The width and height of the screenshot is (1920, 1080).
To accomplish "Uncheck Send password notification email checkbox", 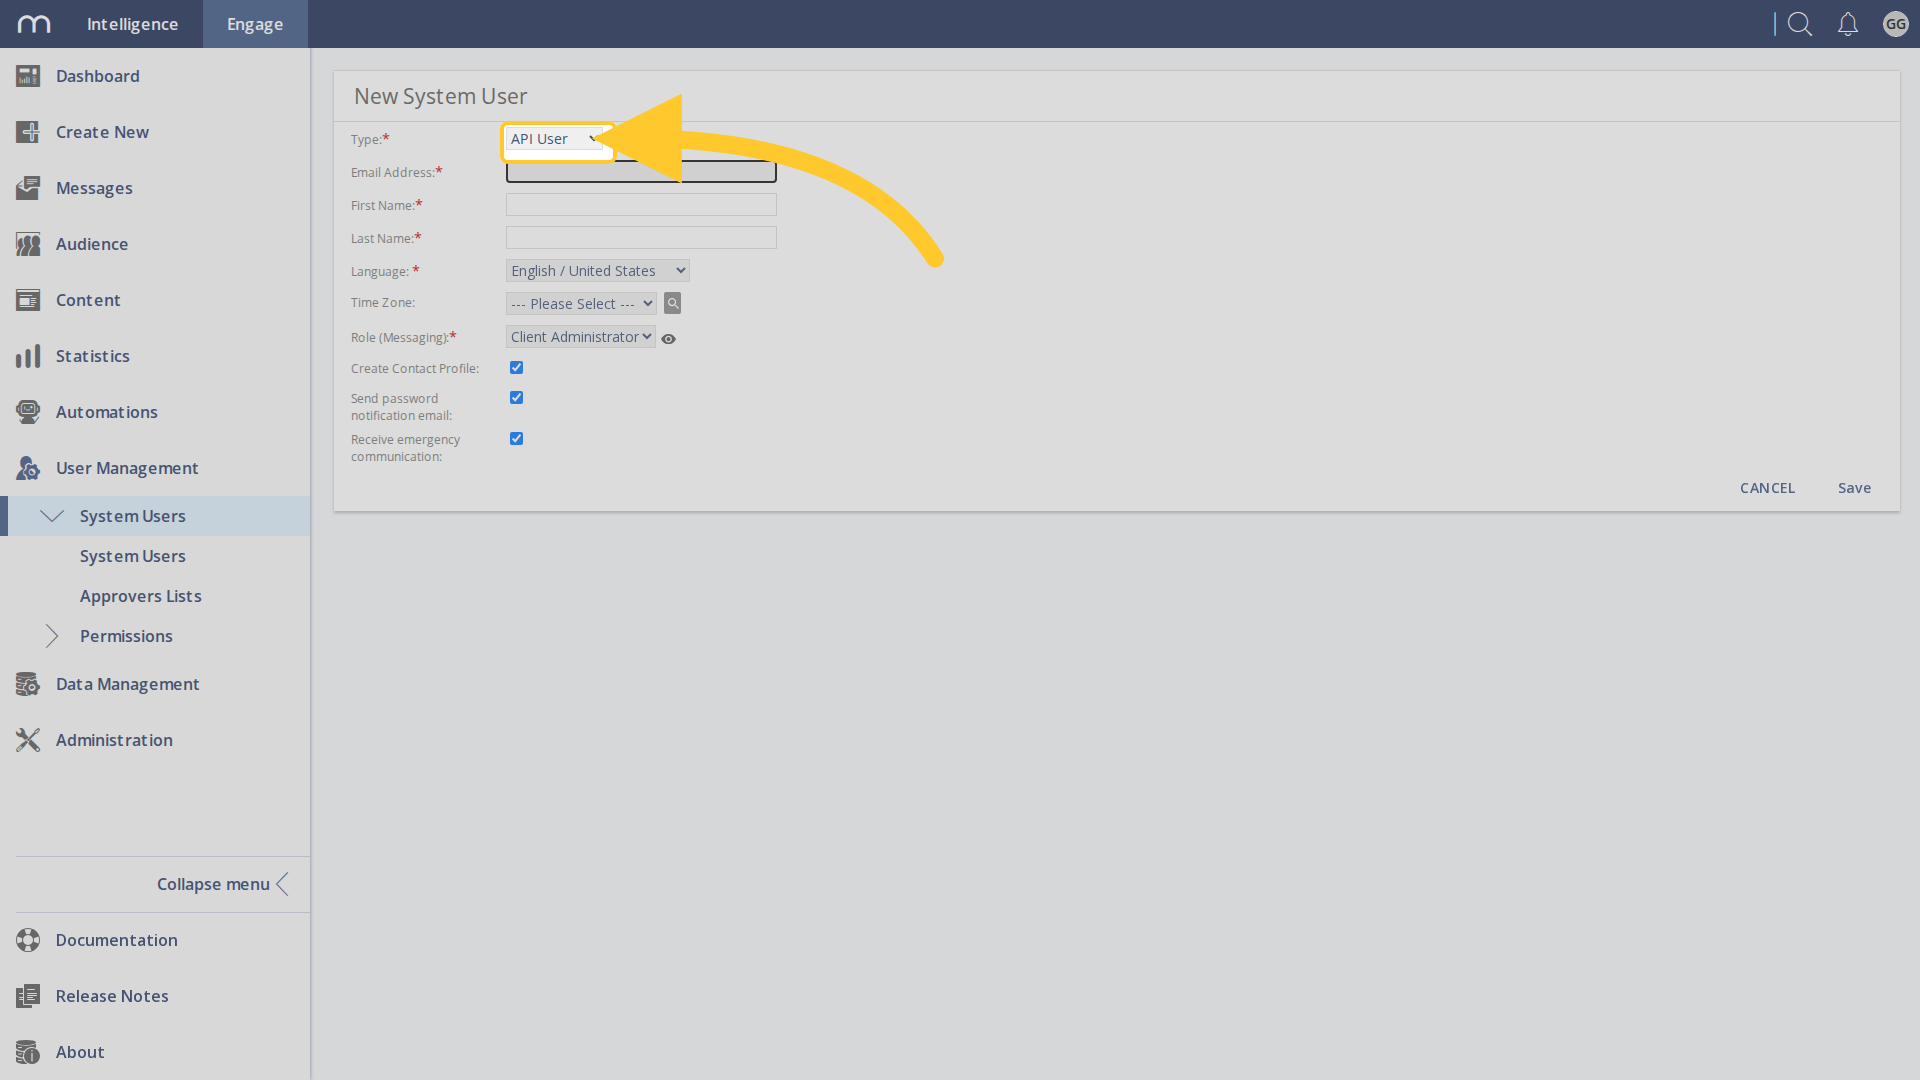I will [516, 398].
